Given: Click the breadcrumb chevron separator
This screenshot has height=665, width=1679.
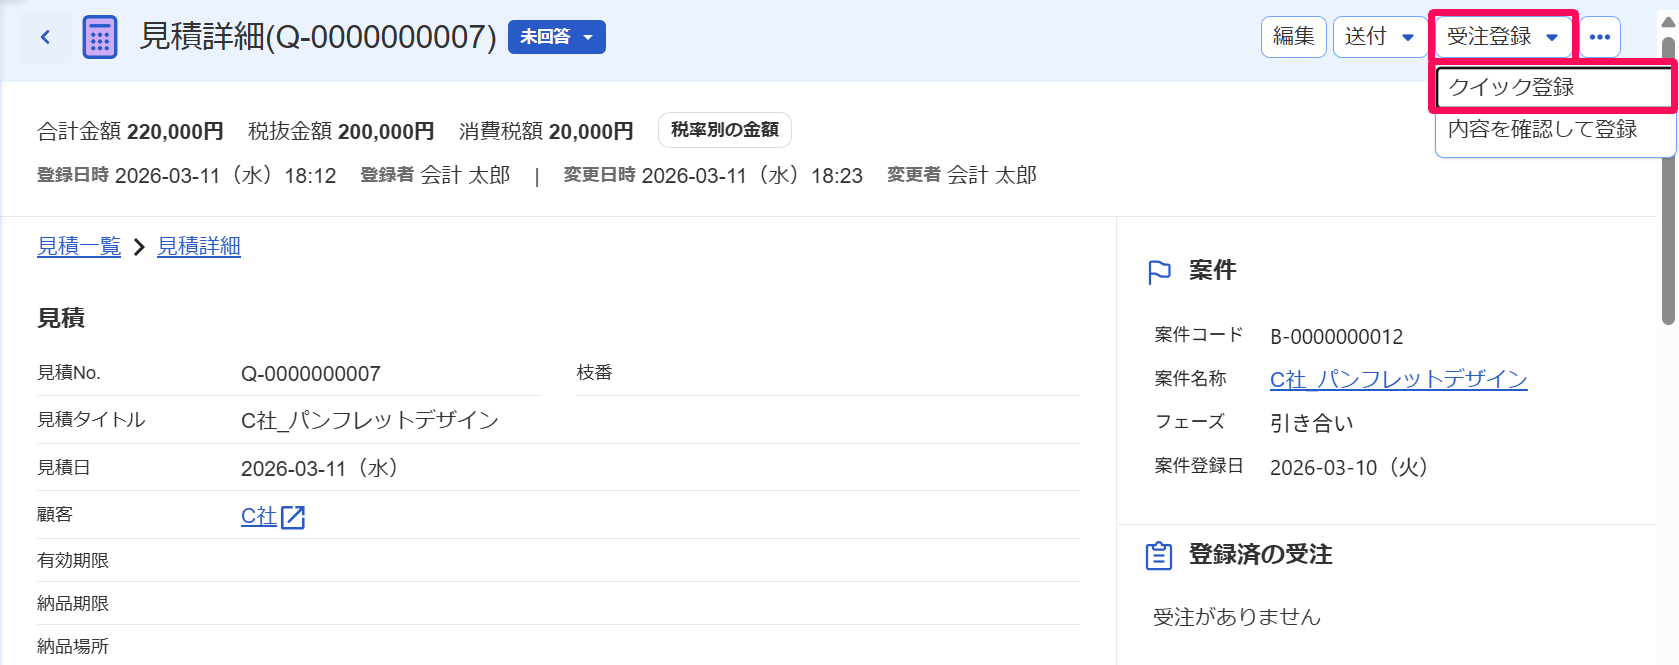Looking at the screenshot, I should (x=139, y=247).
